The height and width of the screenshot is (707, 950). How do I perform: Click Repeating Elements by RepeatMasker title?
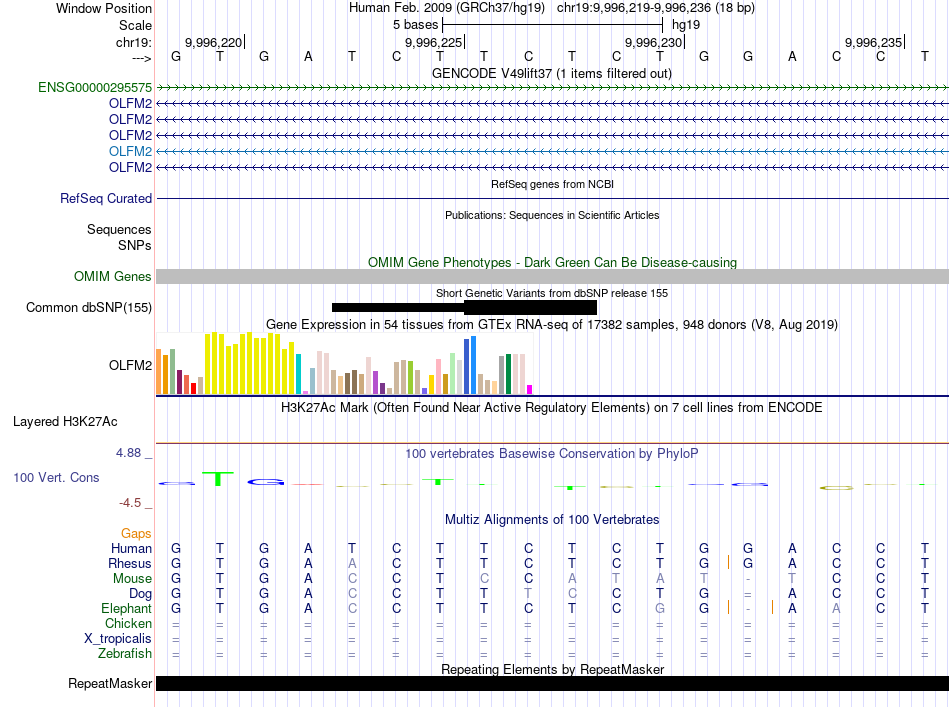[552, 669]
